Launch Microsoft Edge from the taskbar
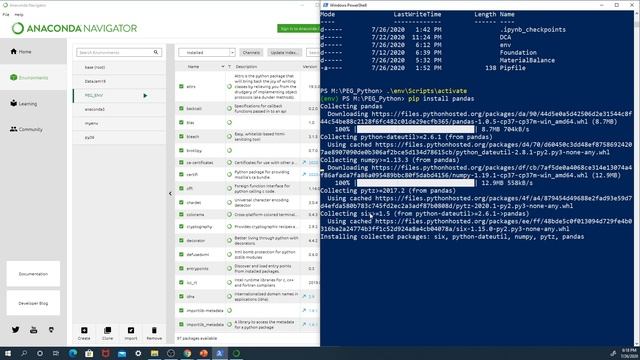 tap(73, 353)
